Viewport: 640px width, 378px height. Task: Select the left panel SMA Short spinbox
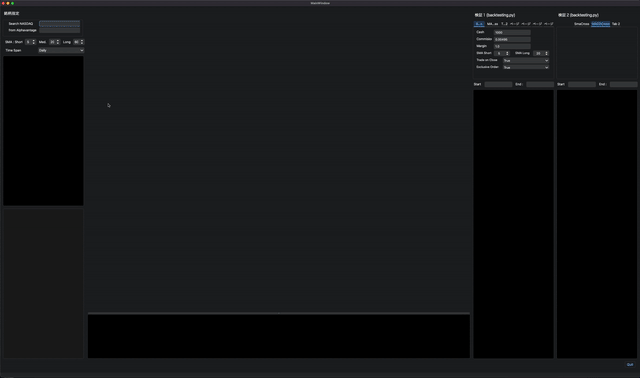30,42
